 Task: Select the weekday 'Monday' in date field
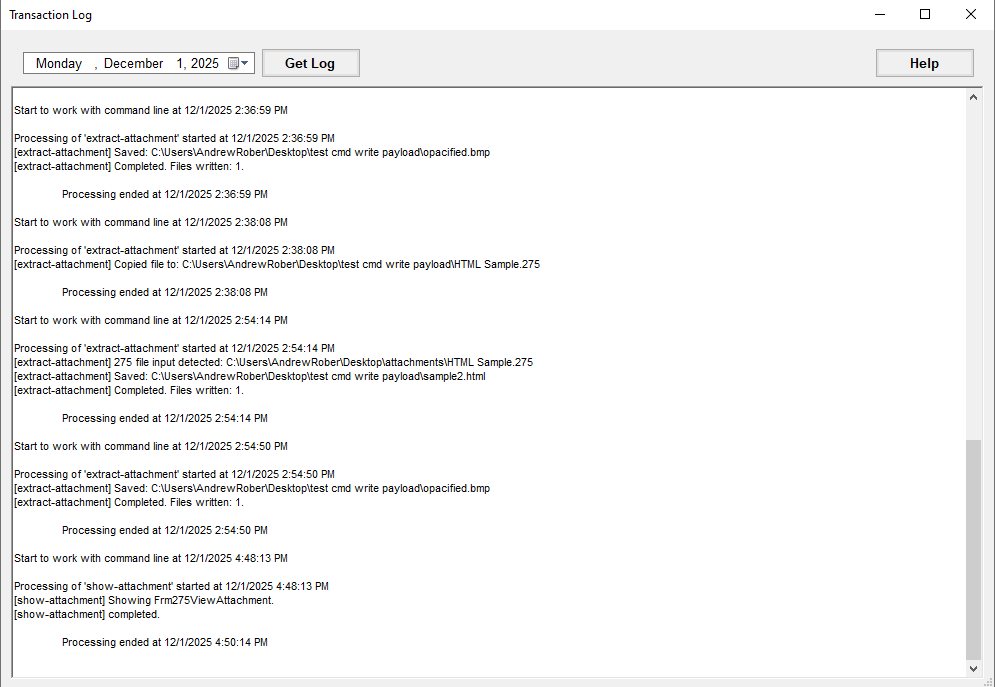coord(58,63)
